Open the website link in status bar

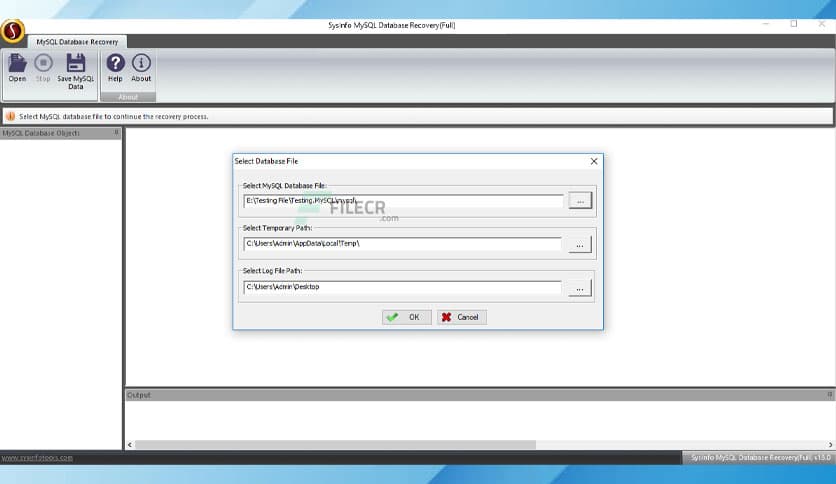(x=37, y=457)
